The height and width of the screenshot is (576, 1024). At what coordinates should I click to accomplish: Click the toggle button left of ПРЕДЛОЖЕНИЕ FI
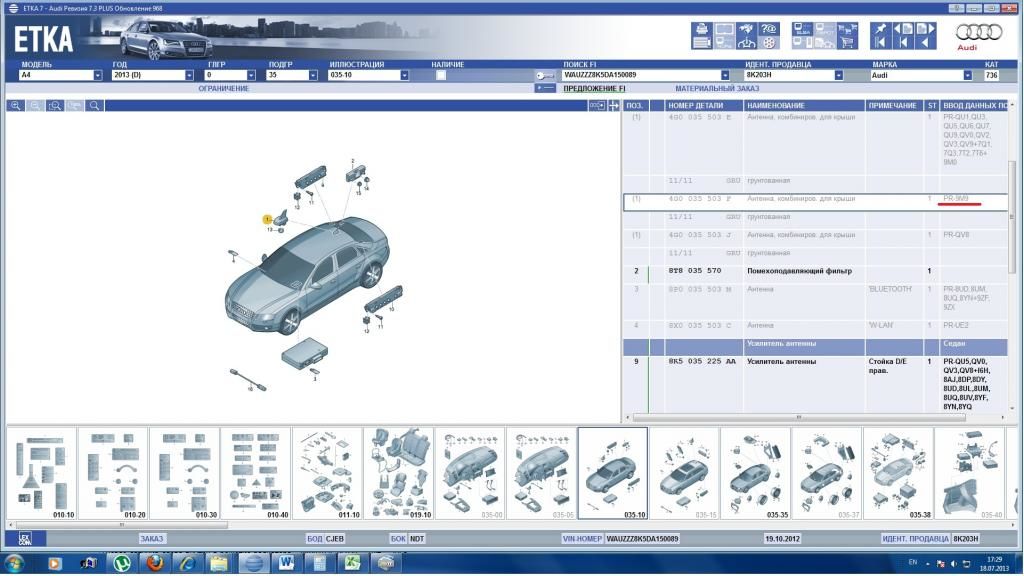point(545,88)
